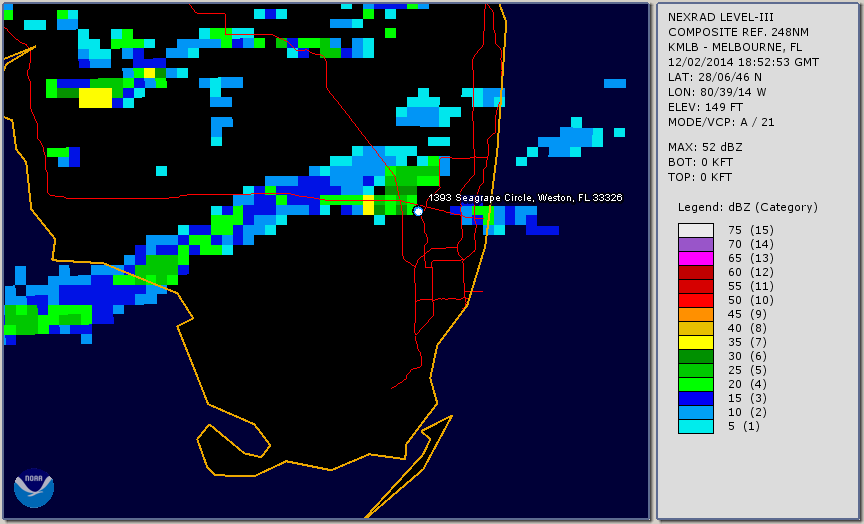Select the light blue 10 dBZ swatch
Viewport: 864px width, 524px height.
click(695, 412)
